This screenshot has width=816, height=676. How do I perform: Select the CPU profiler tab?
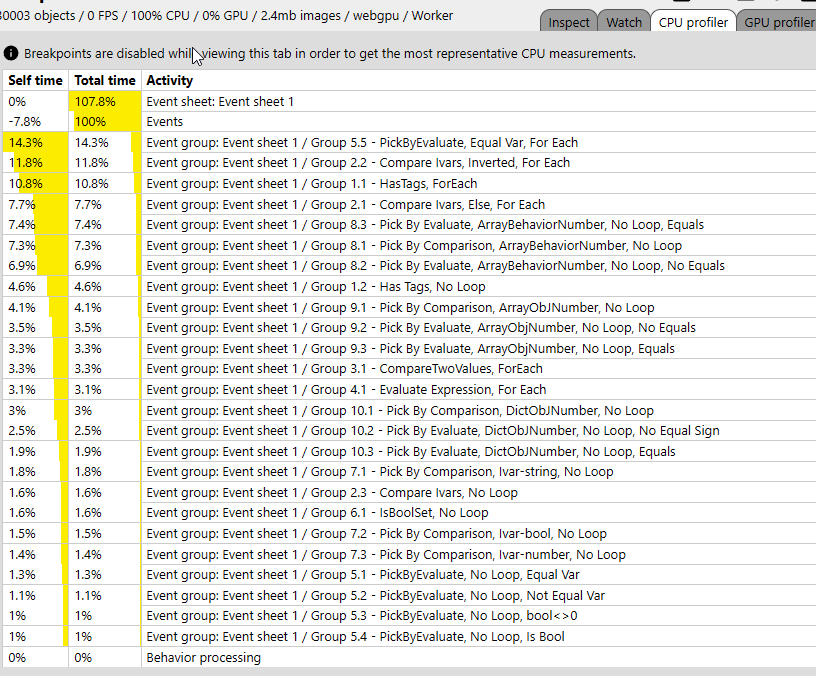click(693, 22)
